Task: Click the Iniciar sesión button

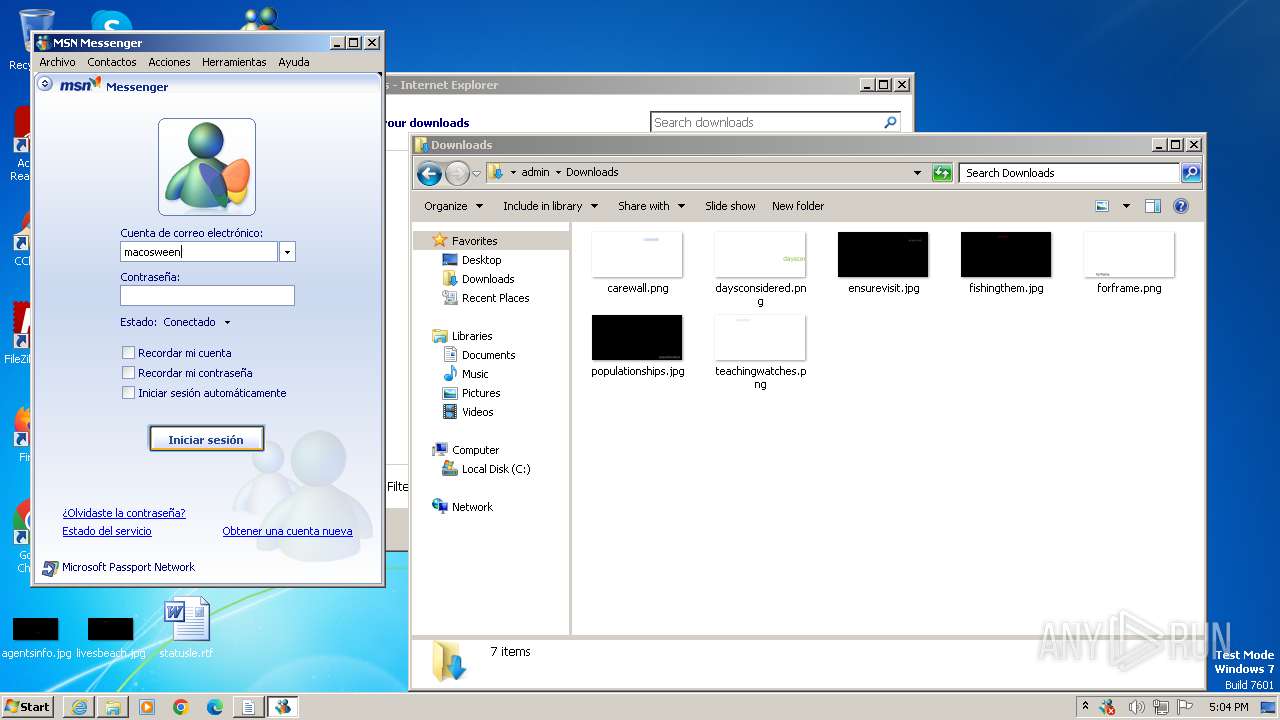Action: pos(206,439)
